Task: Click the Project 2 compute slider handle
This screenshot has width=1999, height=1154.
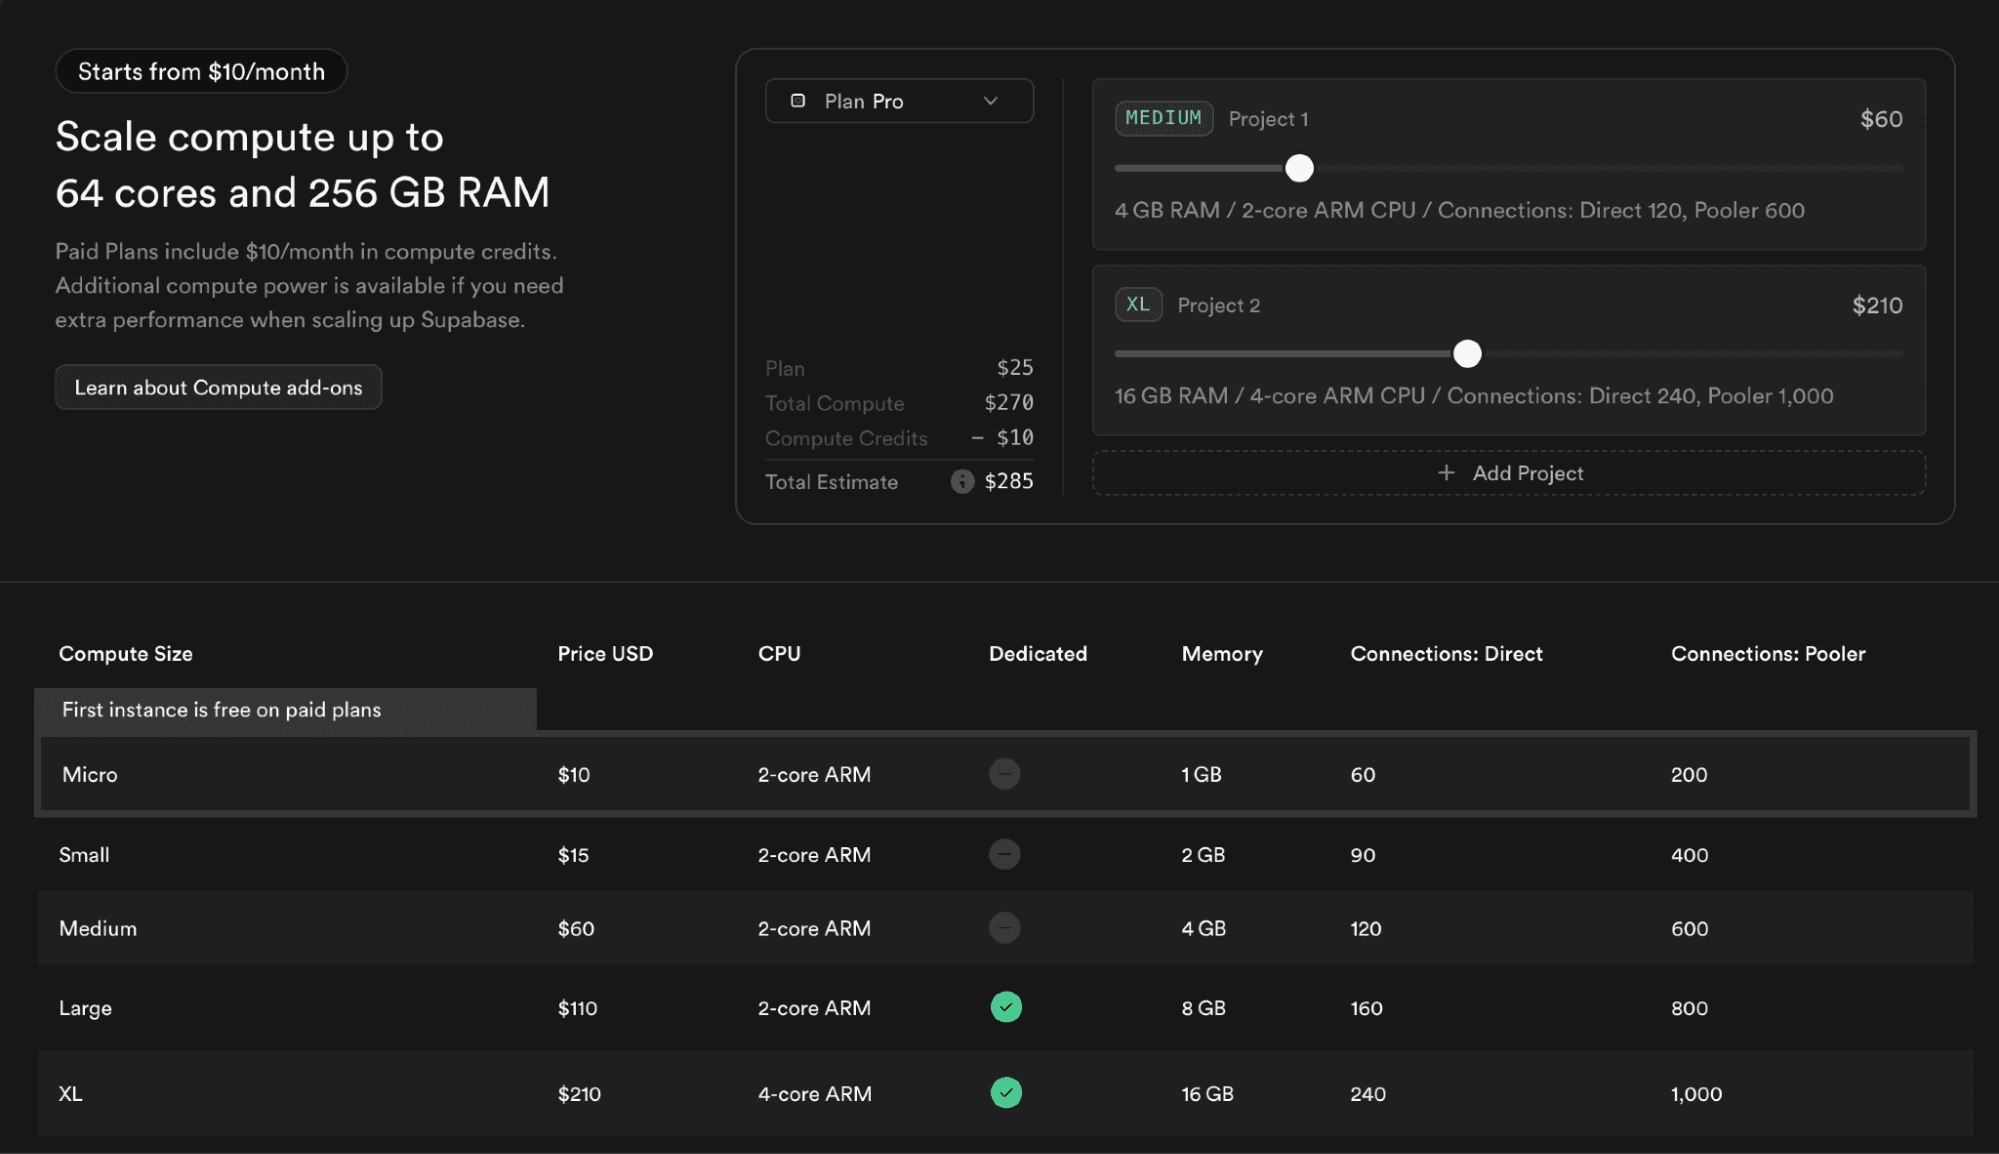Action: pos(1467,353)
